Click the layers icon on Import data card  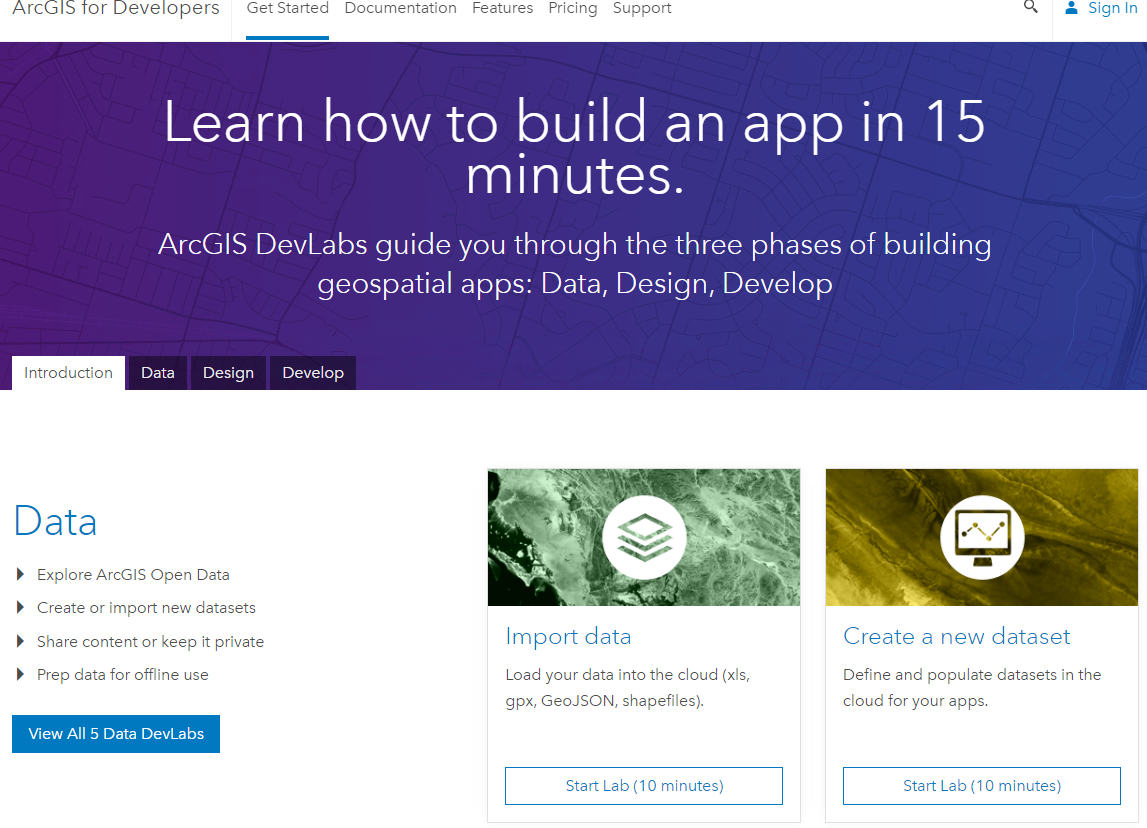644,538
